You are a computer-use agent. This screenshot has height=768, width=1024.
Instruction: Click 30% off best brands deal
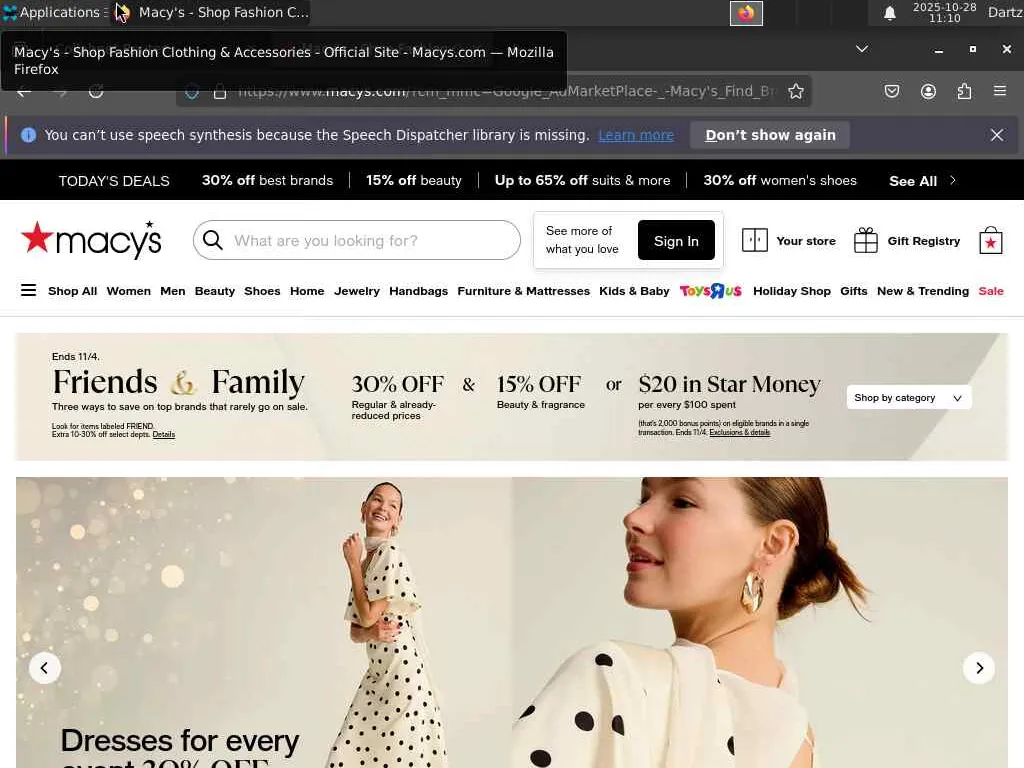pyautogui.click(x=267, y=180)
